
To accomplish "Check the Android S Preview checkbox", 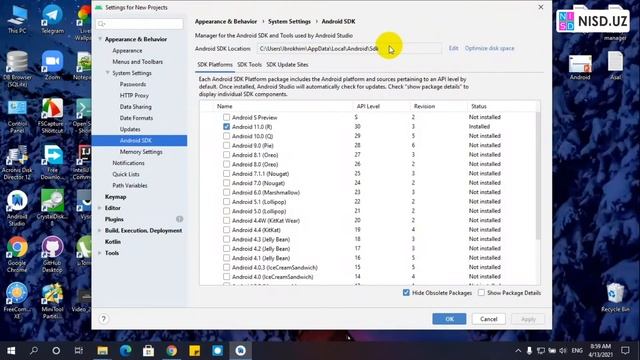I will point(227,117).
